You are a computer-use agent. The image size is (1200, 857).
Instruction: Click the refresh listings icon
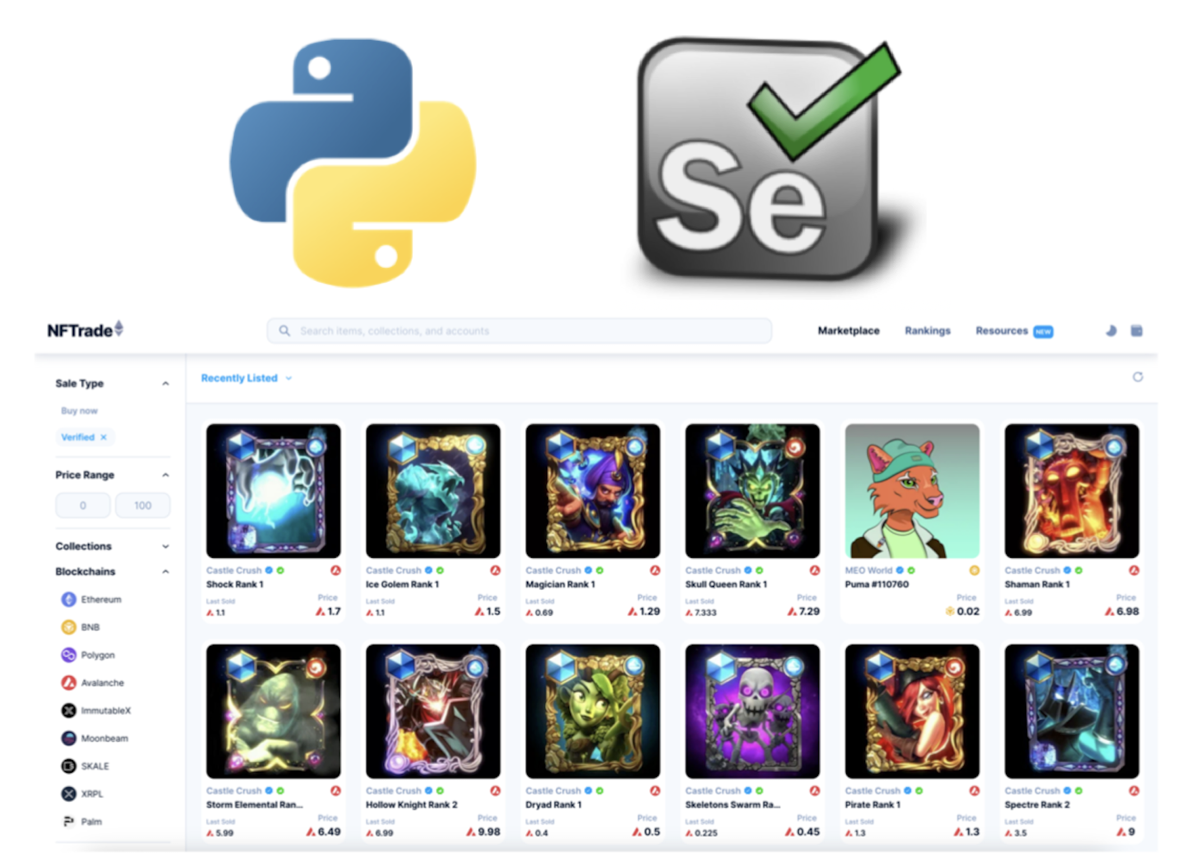[1137, 377]
